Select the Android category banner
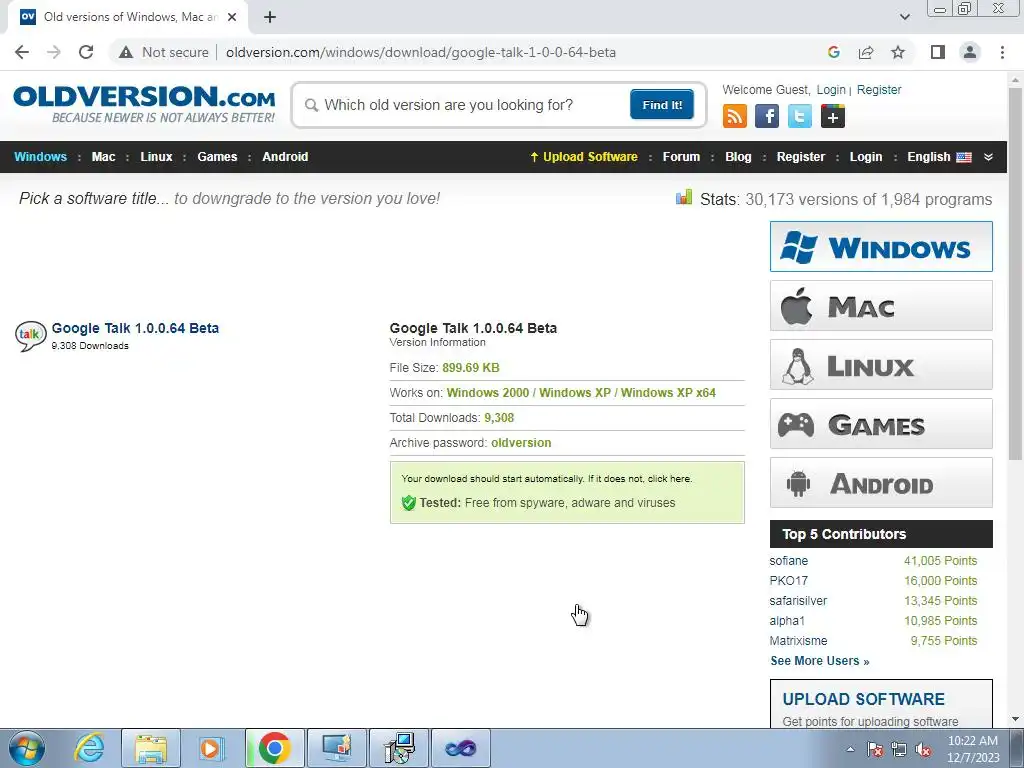 [x=881, y=483]
